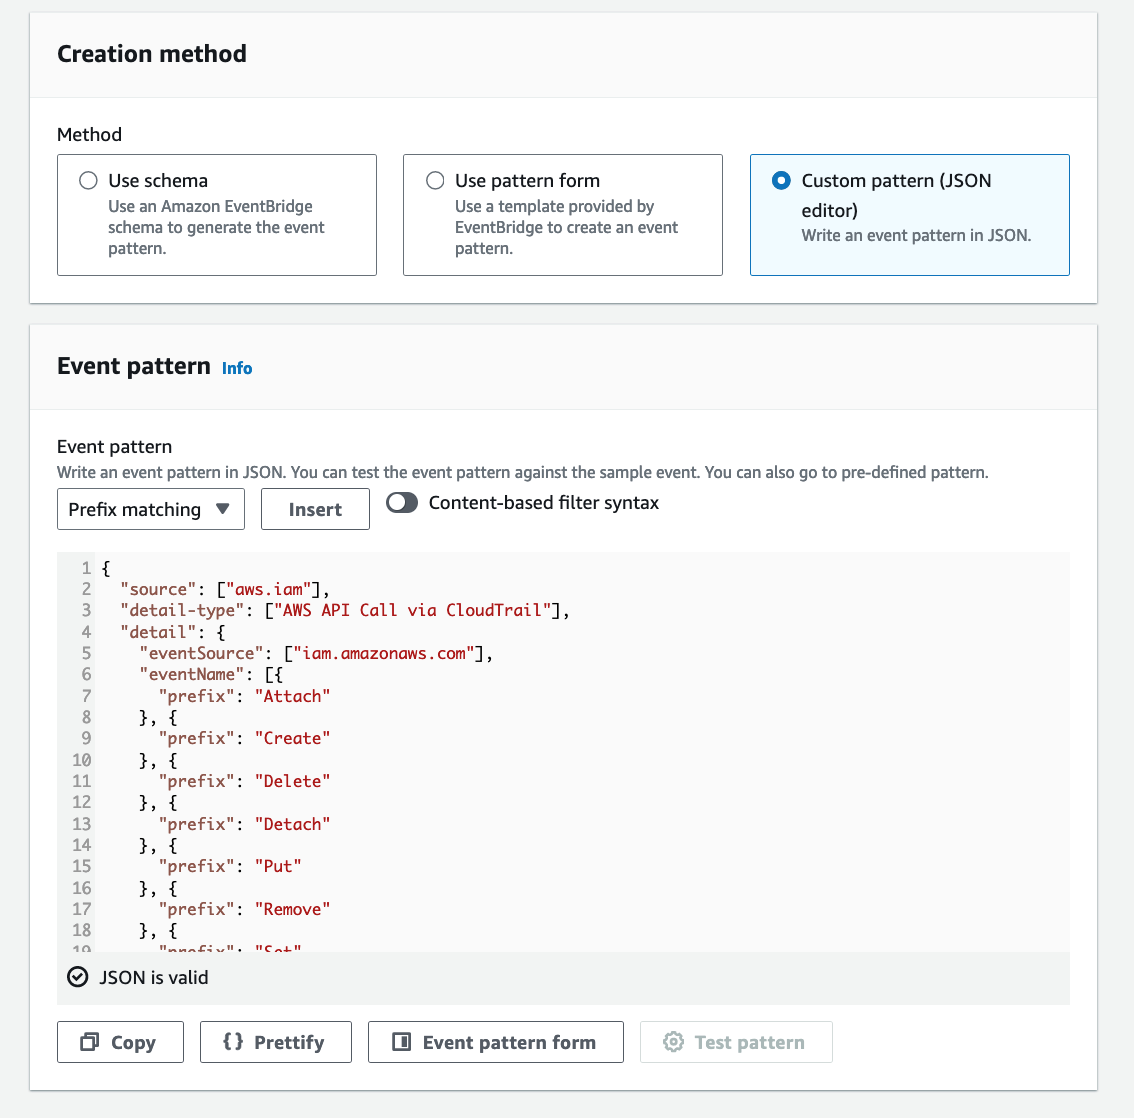This screenshot has height=1118, width=1134.
Task: Click the disabled Test pattern button
Action: tap(736, 1042)
